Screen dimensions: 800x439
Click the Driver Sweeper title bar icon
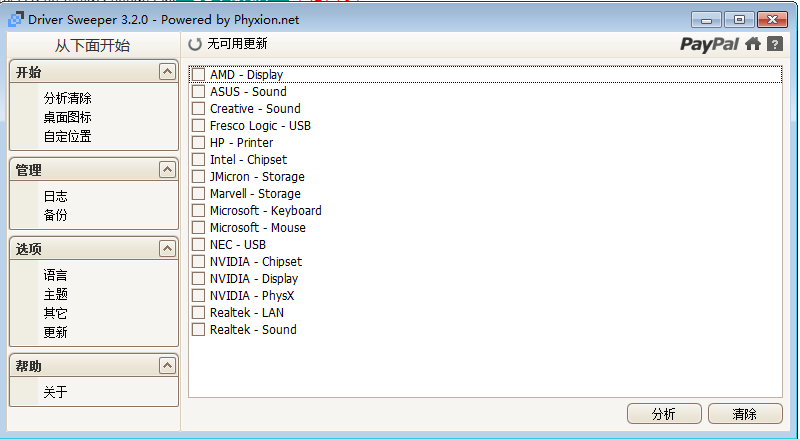[x=14, y=19]
